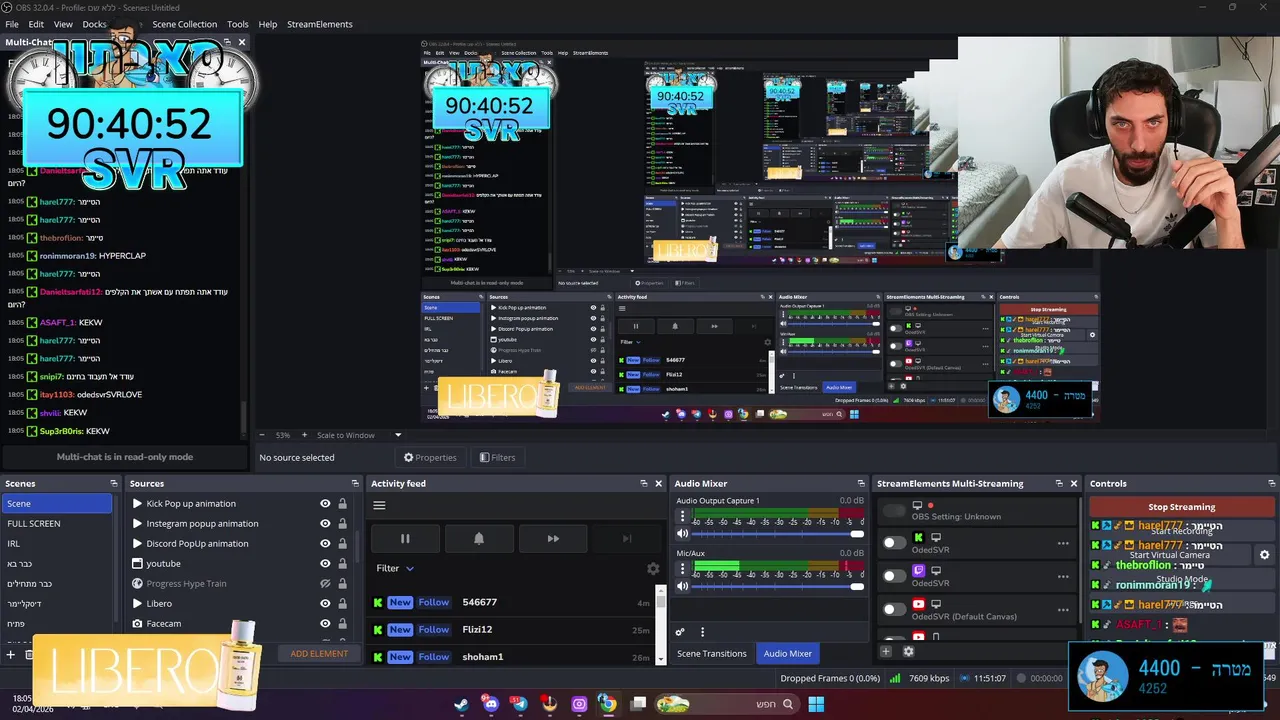This screenshot has width=1280, height=720.
Task: Open YouTube Default Canvas options menu
Action: 1063,609
